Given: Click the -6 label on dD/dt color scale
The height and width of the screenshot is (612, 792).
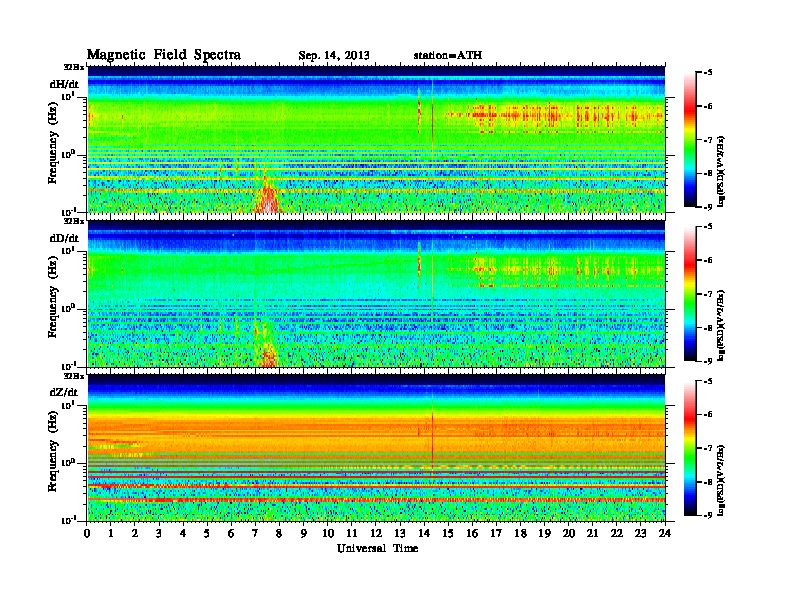Looking at the screenshot, I should (707, 261).
